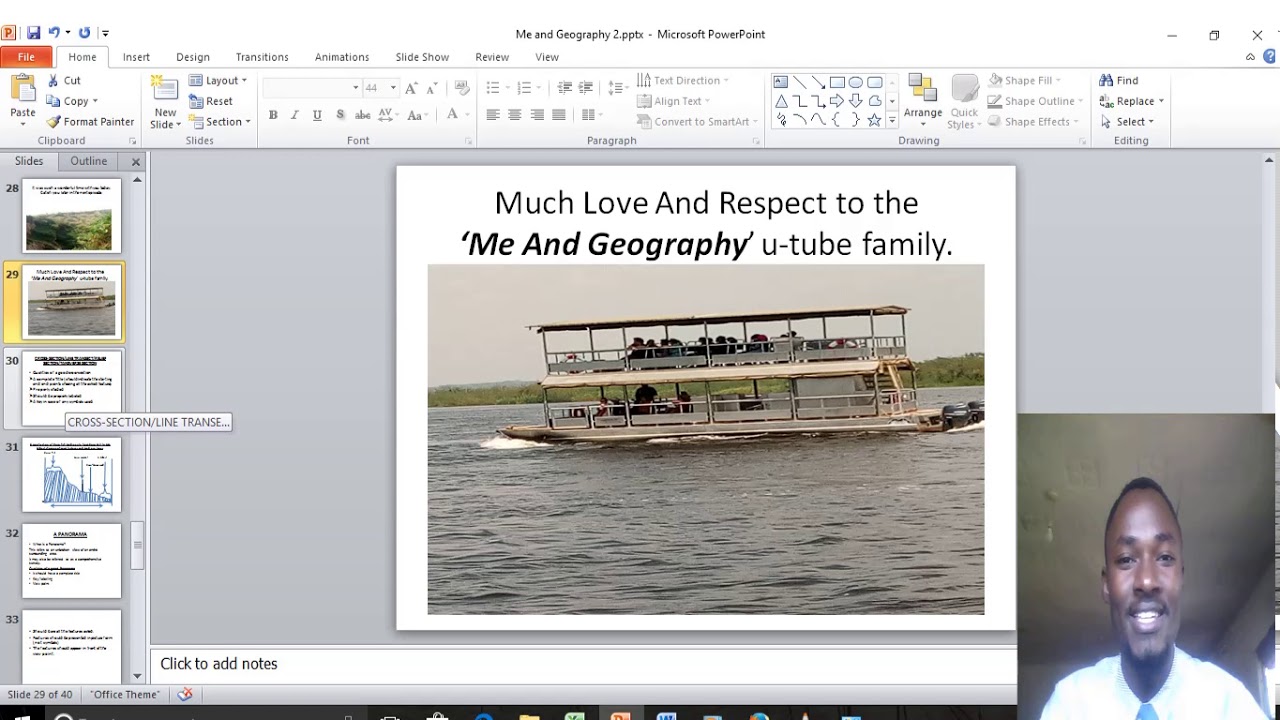Click the Increase Font Size button
Image resolution: width=1280 pixels, height=720 pixels.
[411, 88]
